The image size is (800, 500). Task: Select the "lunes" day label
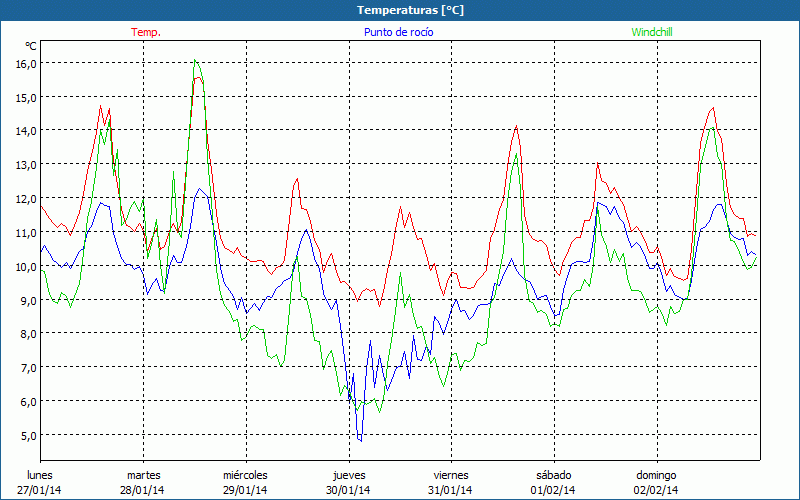[x=40, y=475]
